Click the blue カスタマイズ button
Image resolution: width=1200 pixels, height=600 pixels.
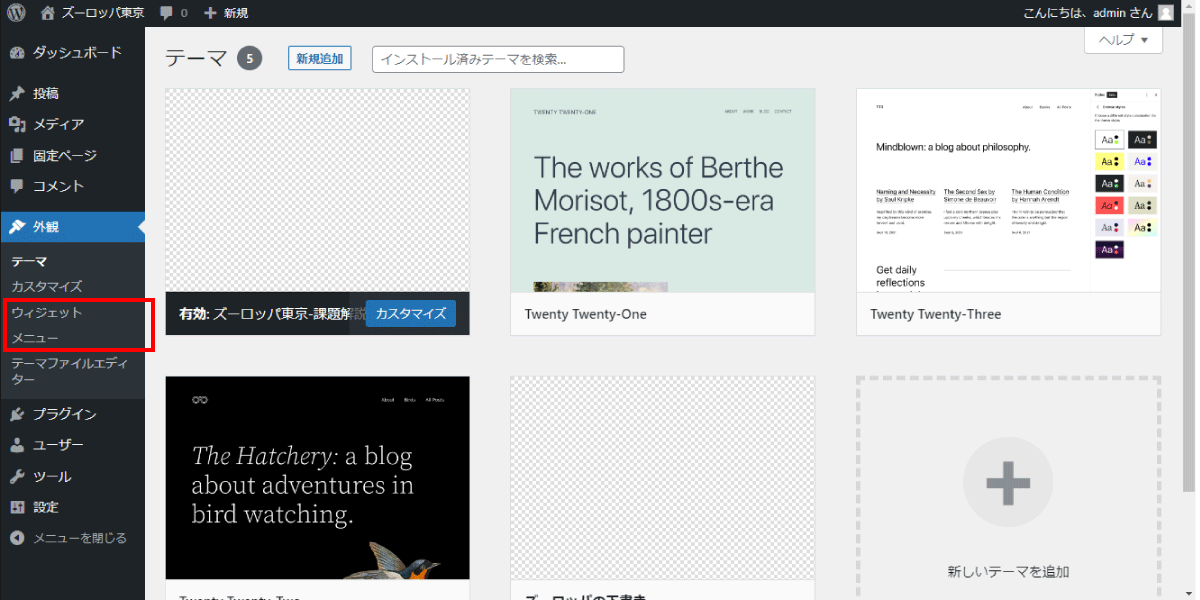point(411,313)
